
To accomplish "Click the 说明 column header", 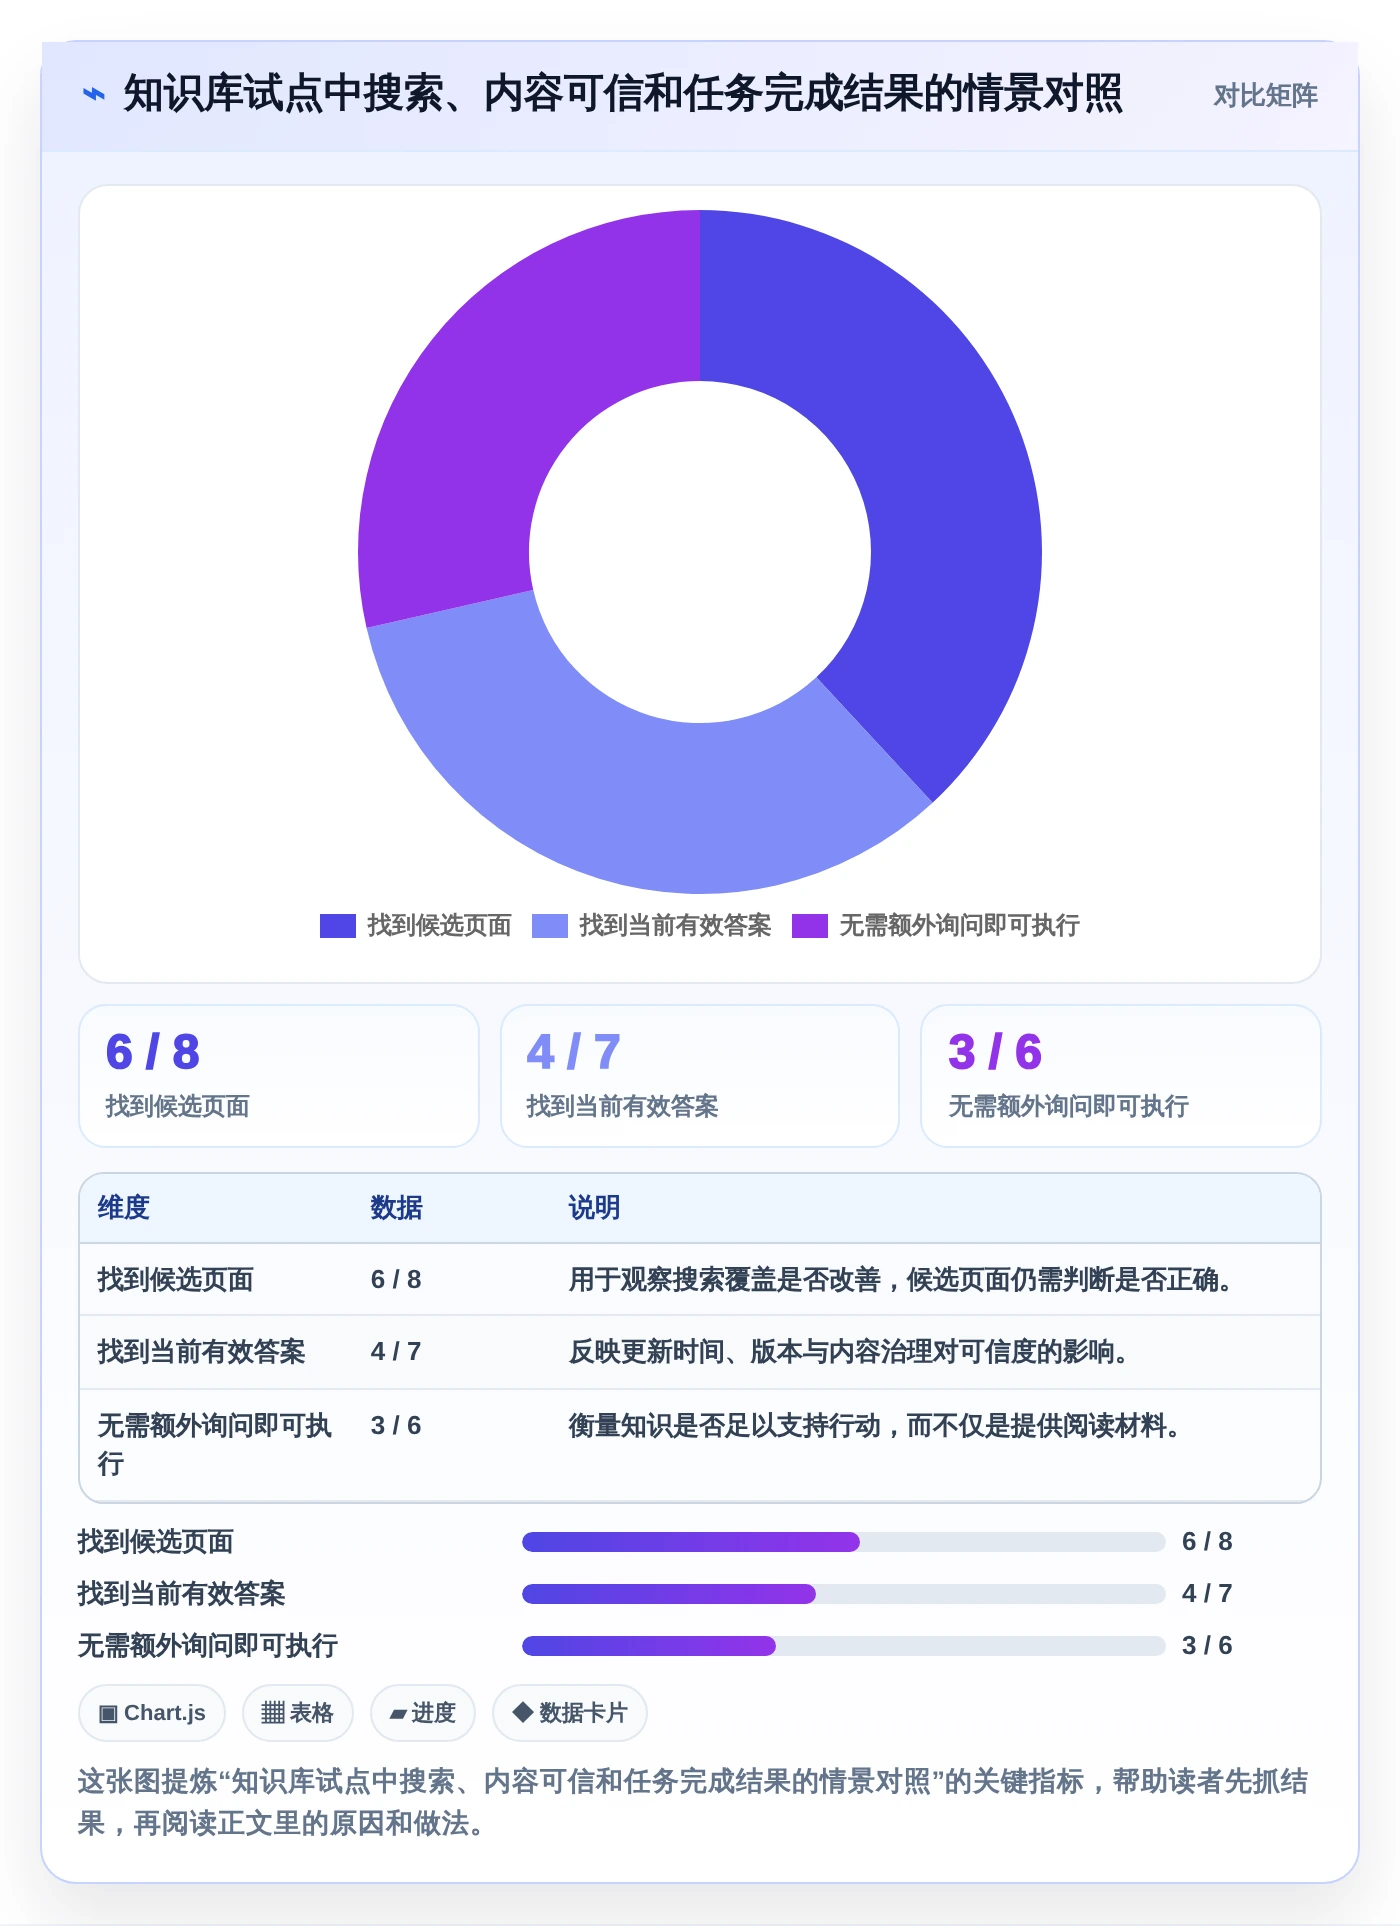I will (x=594, y=1208).
